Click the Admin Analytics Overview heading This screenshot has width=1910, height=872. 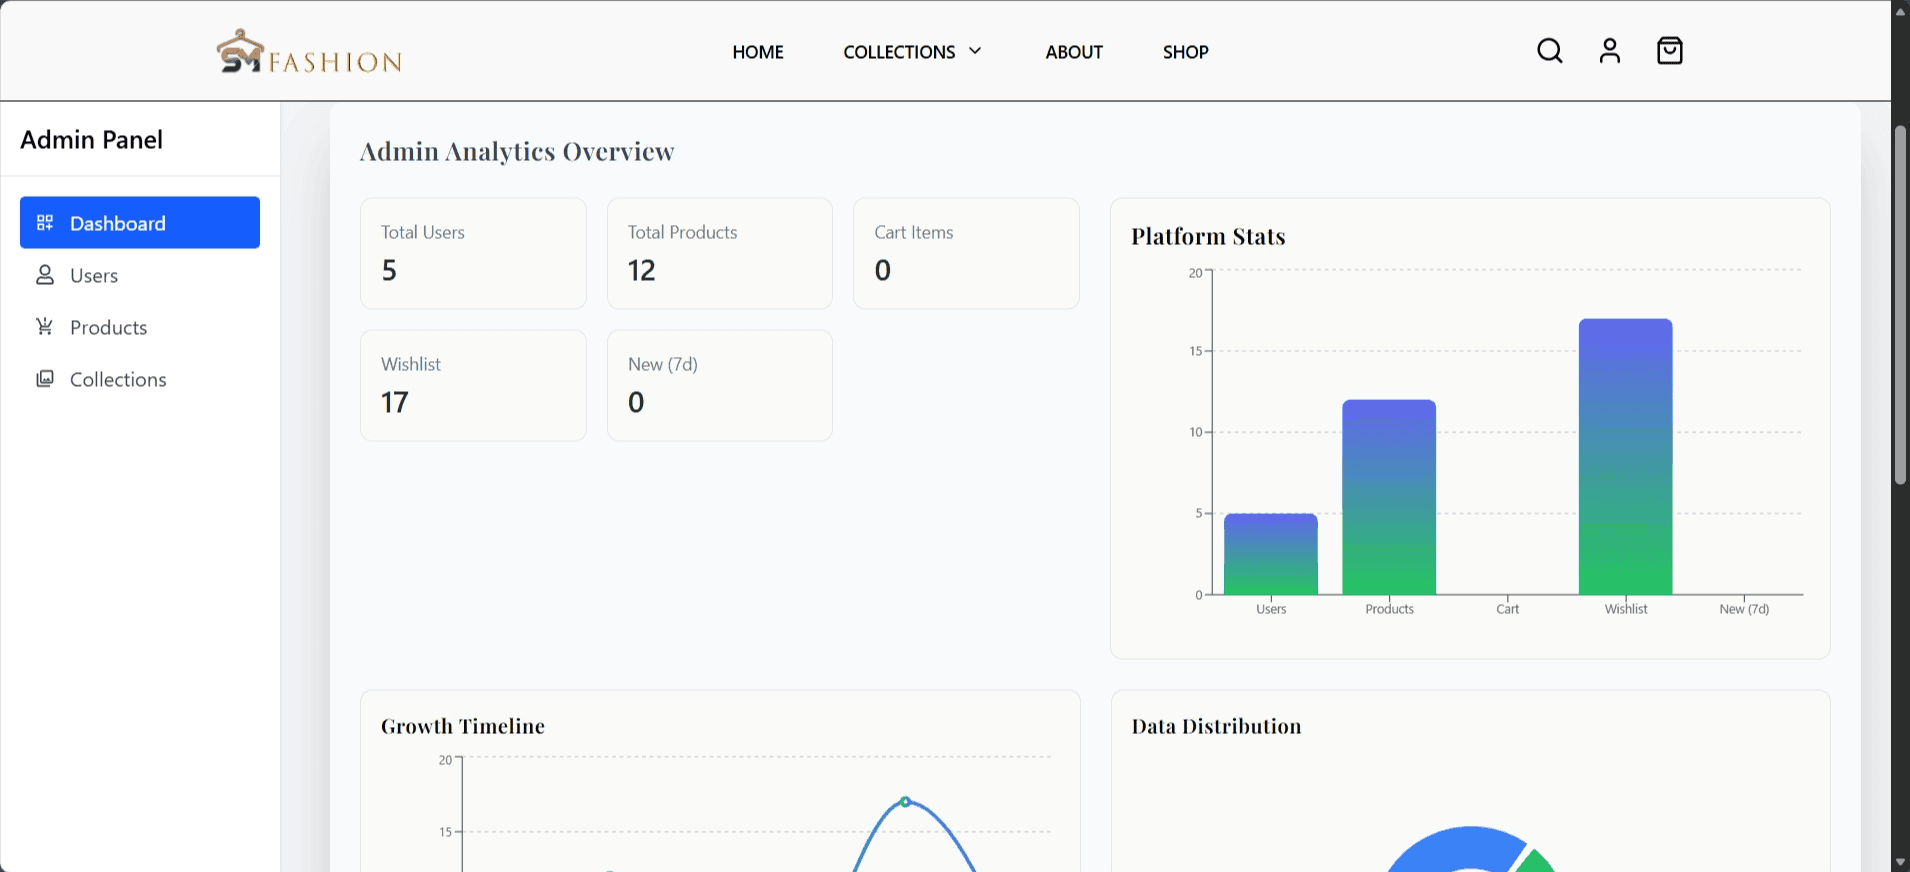(x=517, y=151)
